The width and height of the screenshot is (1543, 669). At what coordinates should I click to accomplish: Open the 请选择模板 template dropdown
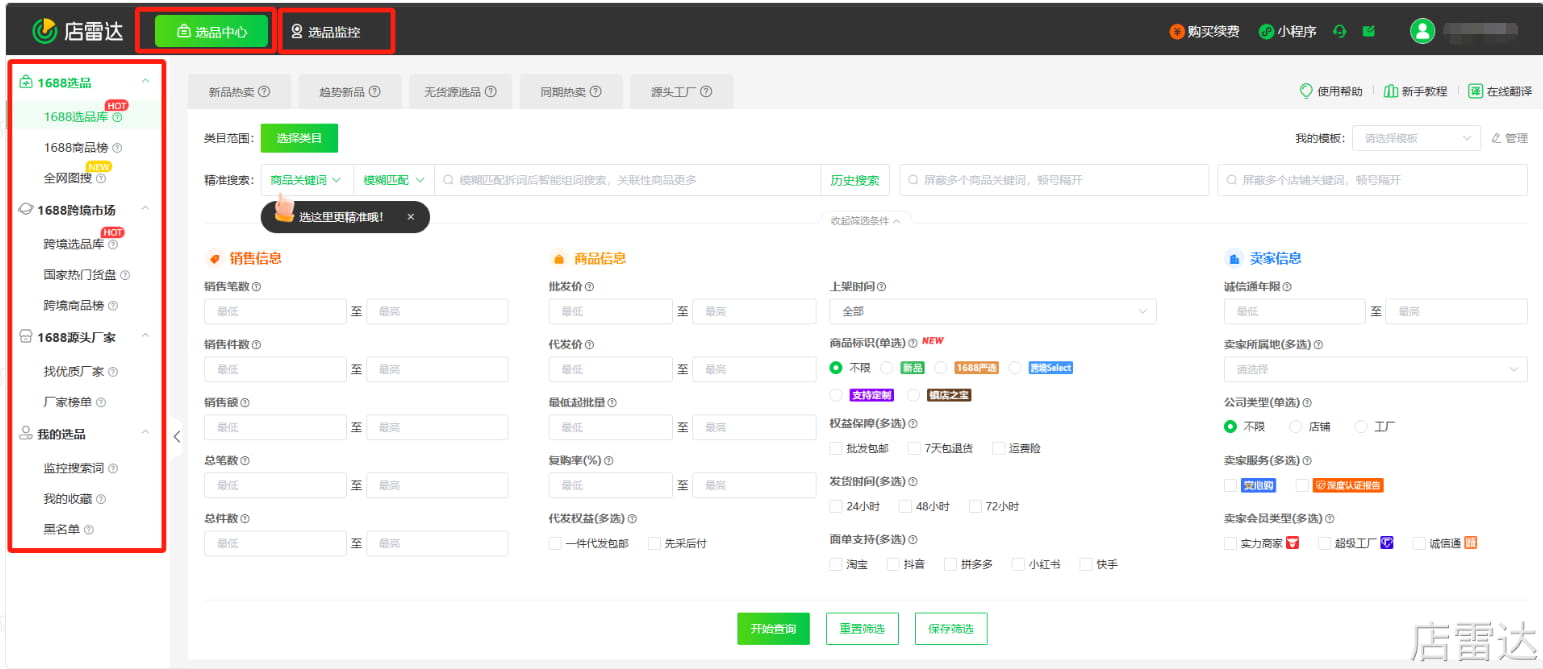(1416, 138)
